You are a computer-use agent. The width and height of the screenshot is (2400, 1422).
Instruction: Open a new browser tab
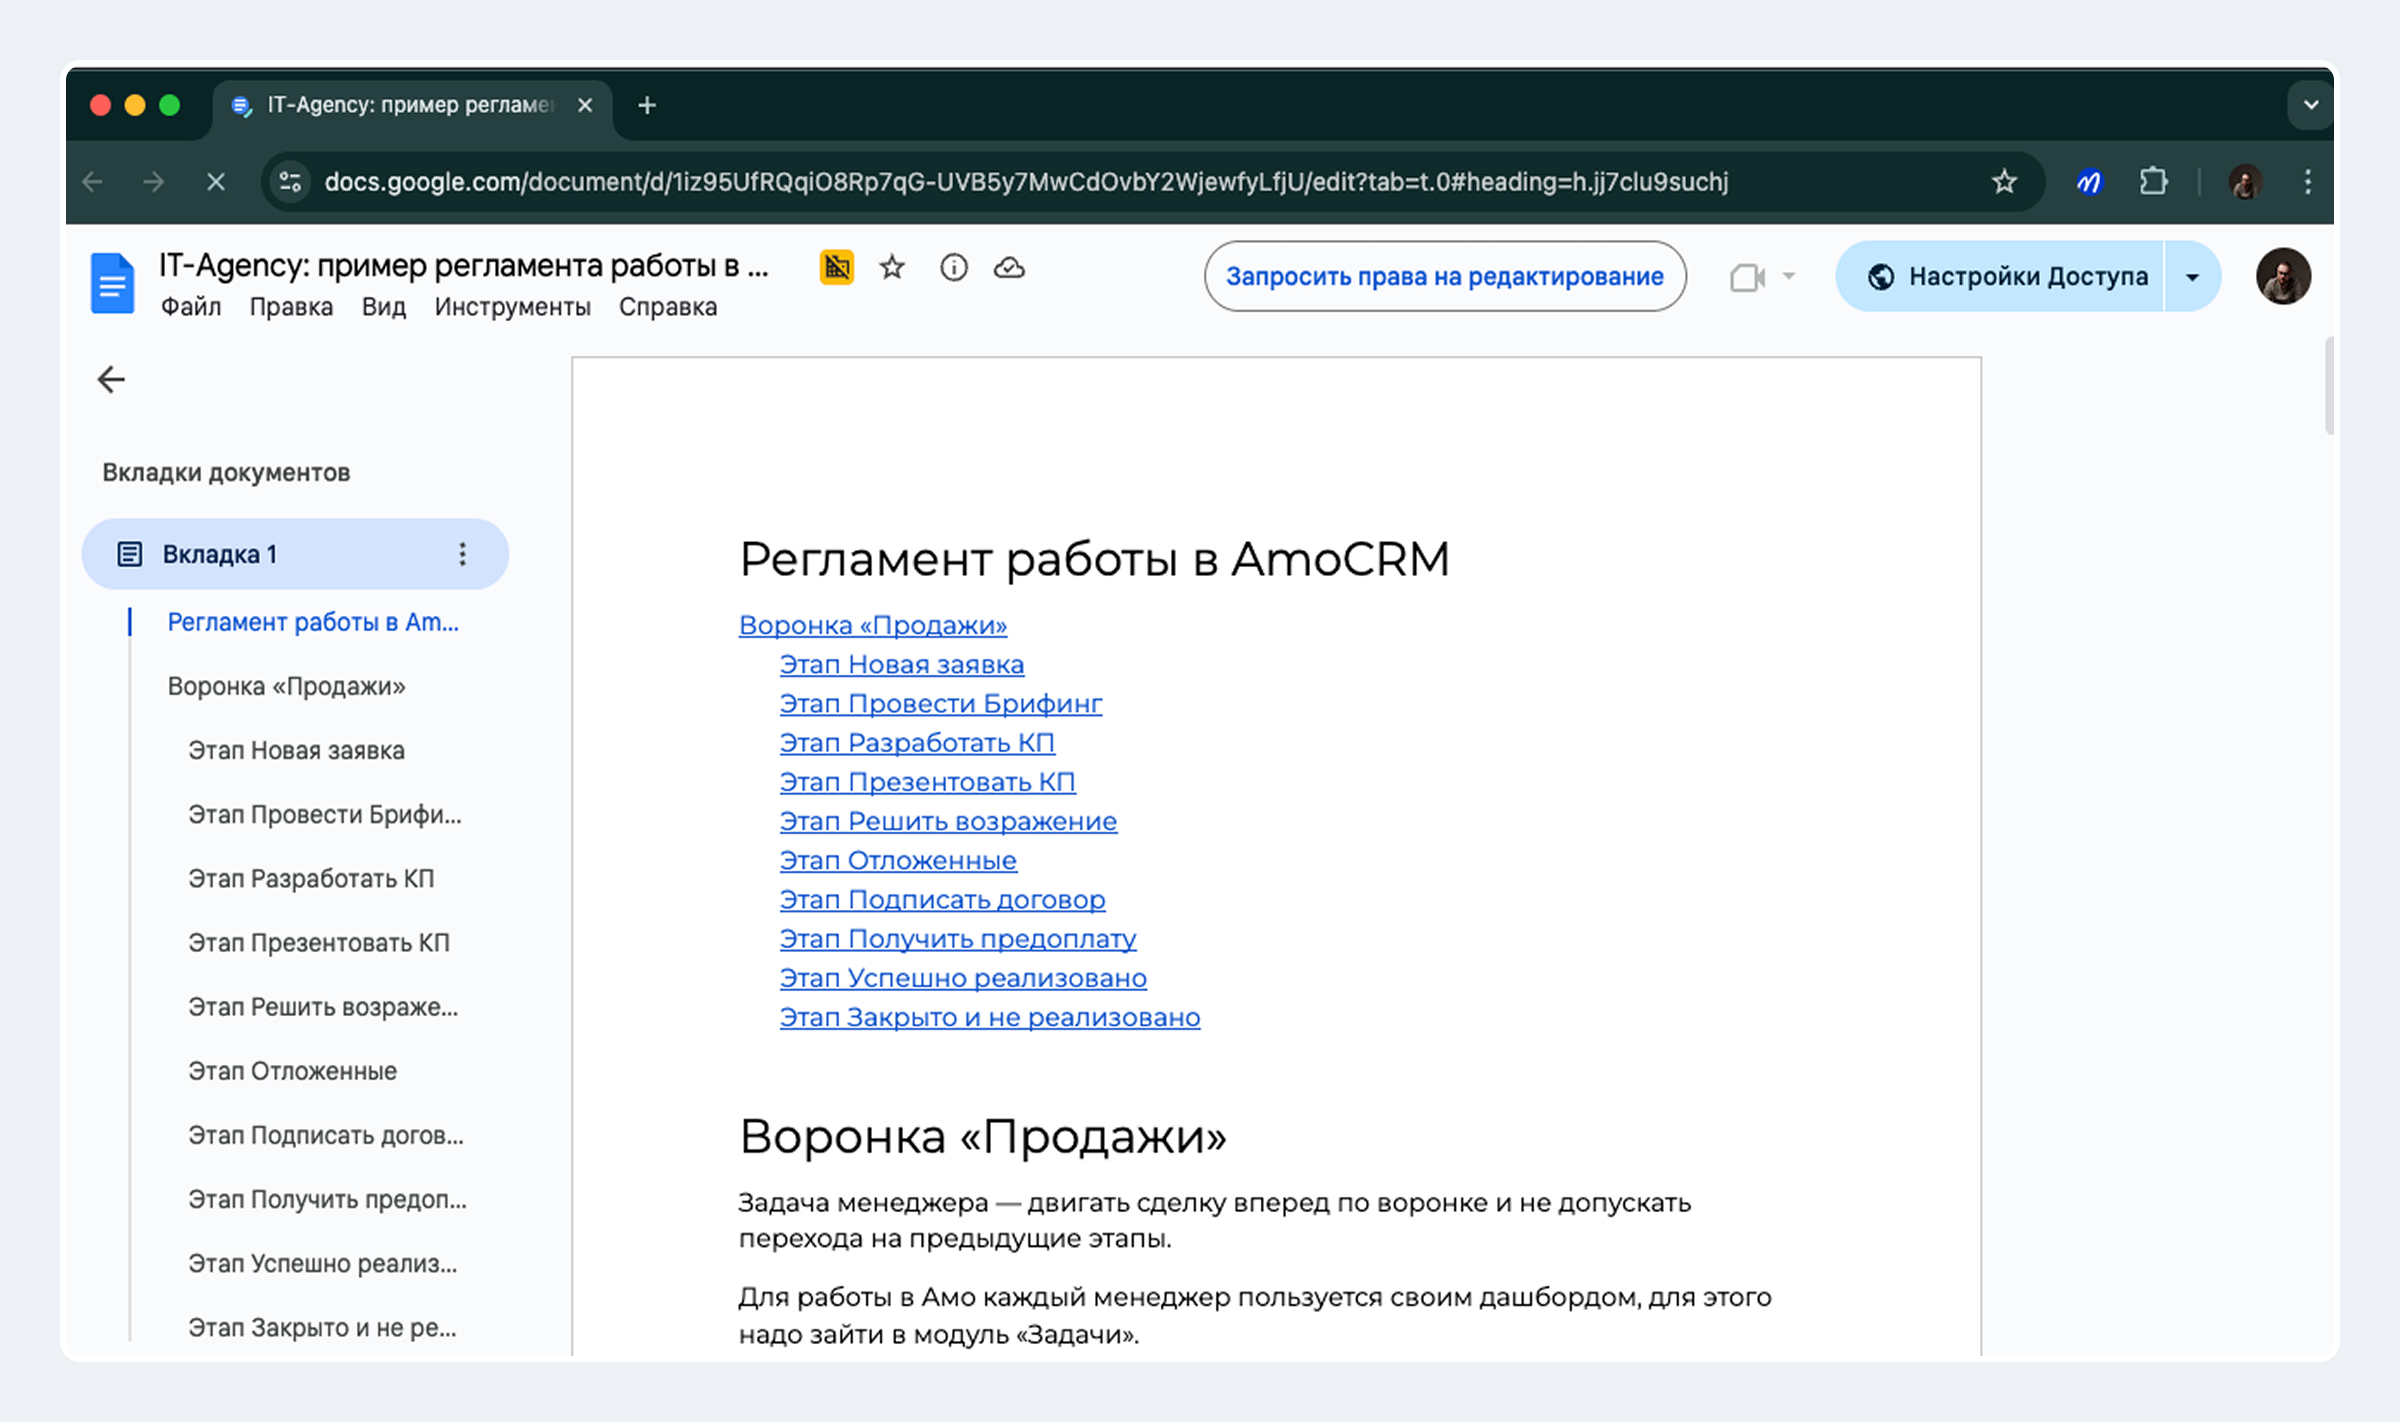tap(647, 105)
